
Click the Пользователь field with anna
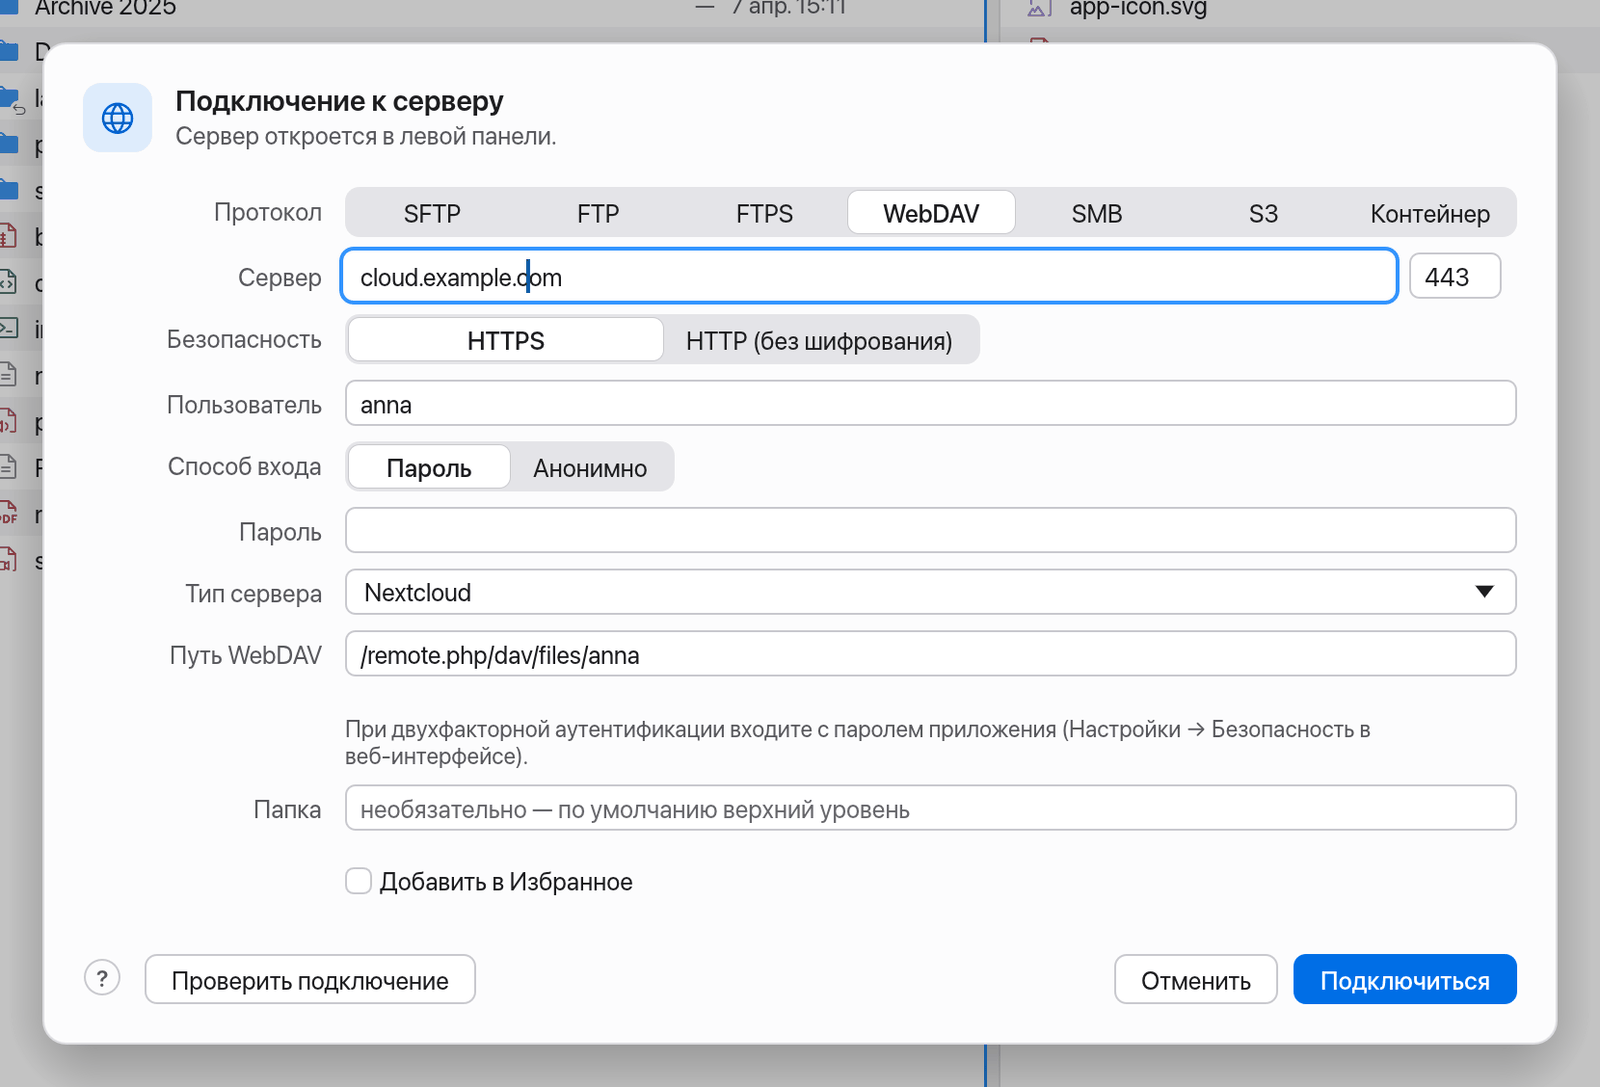[x=930, y=403]
